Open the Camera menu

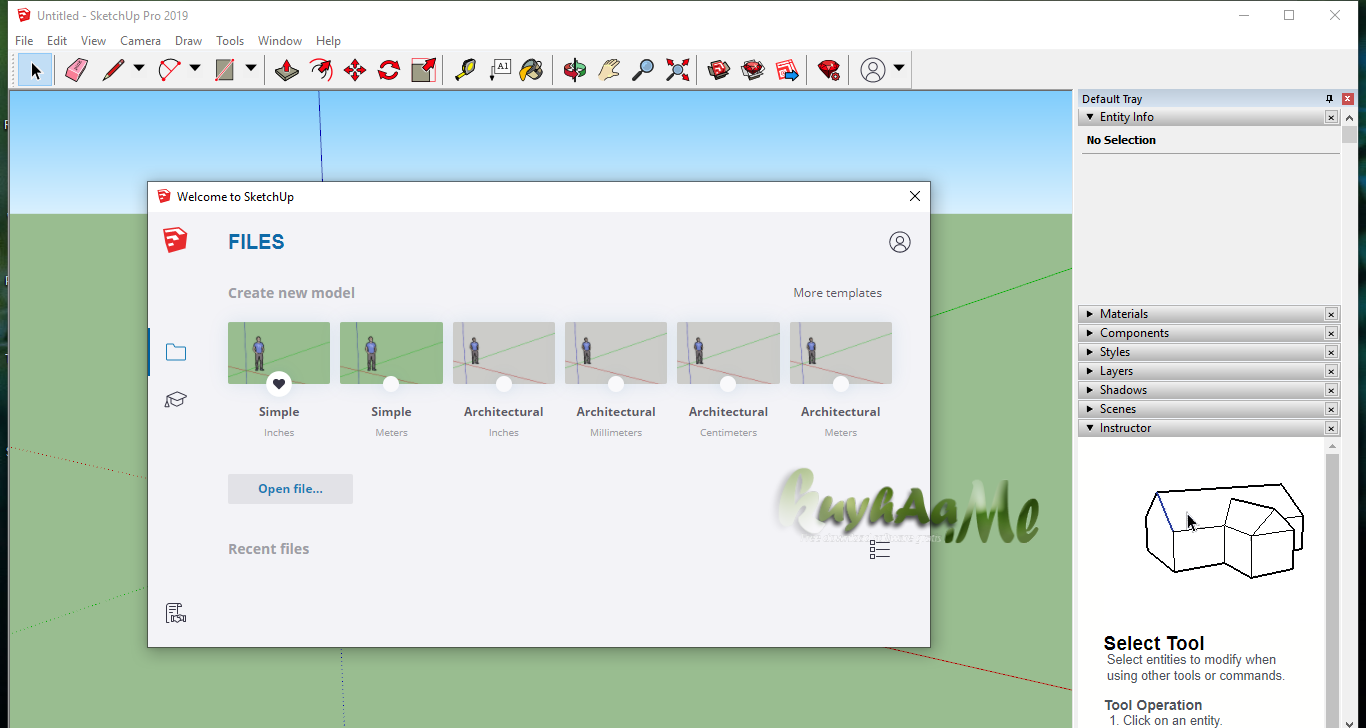(140, 41)
